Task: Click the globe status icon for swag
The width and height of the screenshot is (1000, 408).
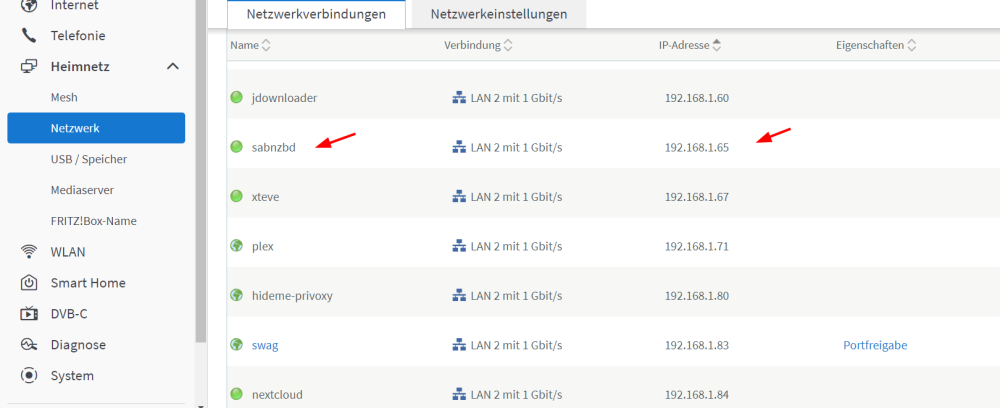Action: click(x=237, y=345)
